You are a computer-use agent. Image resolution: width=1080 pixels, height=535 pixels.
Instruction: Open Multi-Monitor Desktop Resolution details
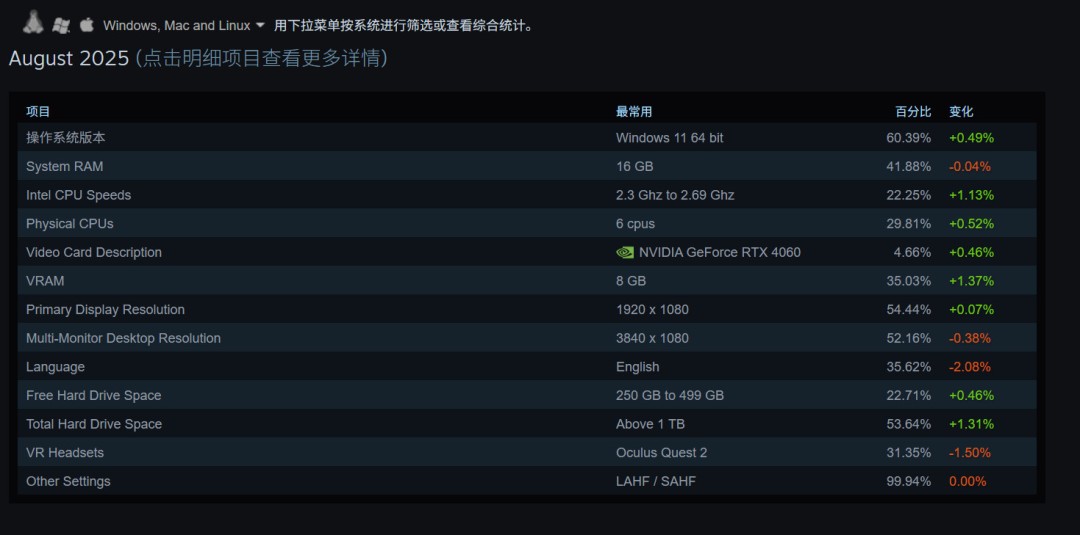(x=123, y=339)
